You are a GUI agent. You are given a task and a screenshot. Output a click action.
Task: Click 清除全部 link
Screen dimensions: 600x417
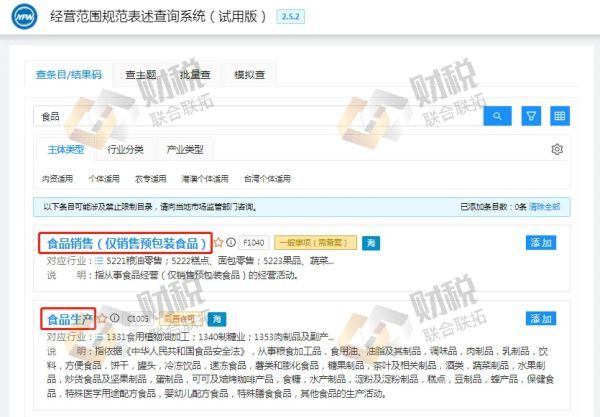pos(544,207)
